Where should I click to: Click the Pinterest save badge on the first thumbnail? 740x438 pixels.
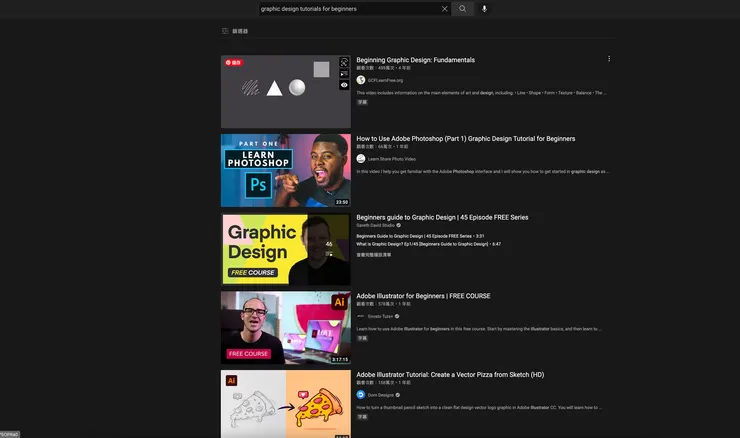point(234,62)
